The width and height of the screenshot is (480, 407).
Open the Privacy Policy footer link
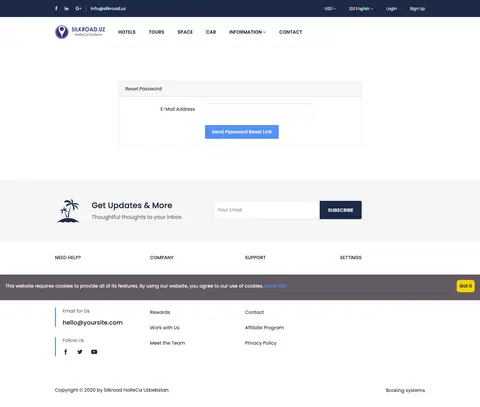click(x=261, y=343)
